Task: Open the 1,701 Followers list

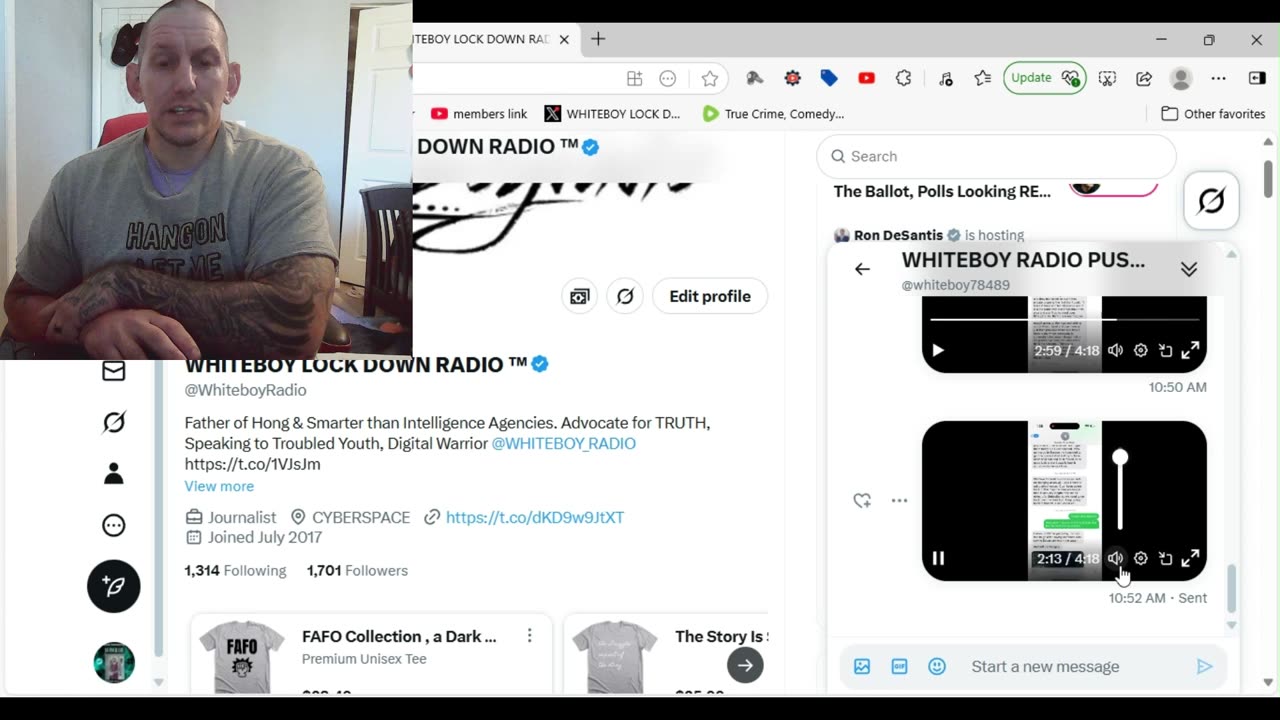Action: pyautogui.click(x=357, y=570)
